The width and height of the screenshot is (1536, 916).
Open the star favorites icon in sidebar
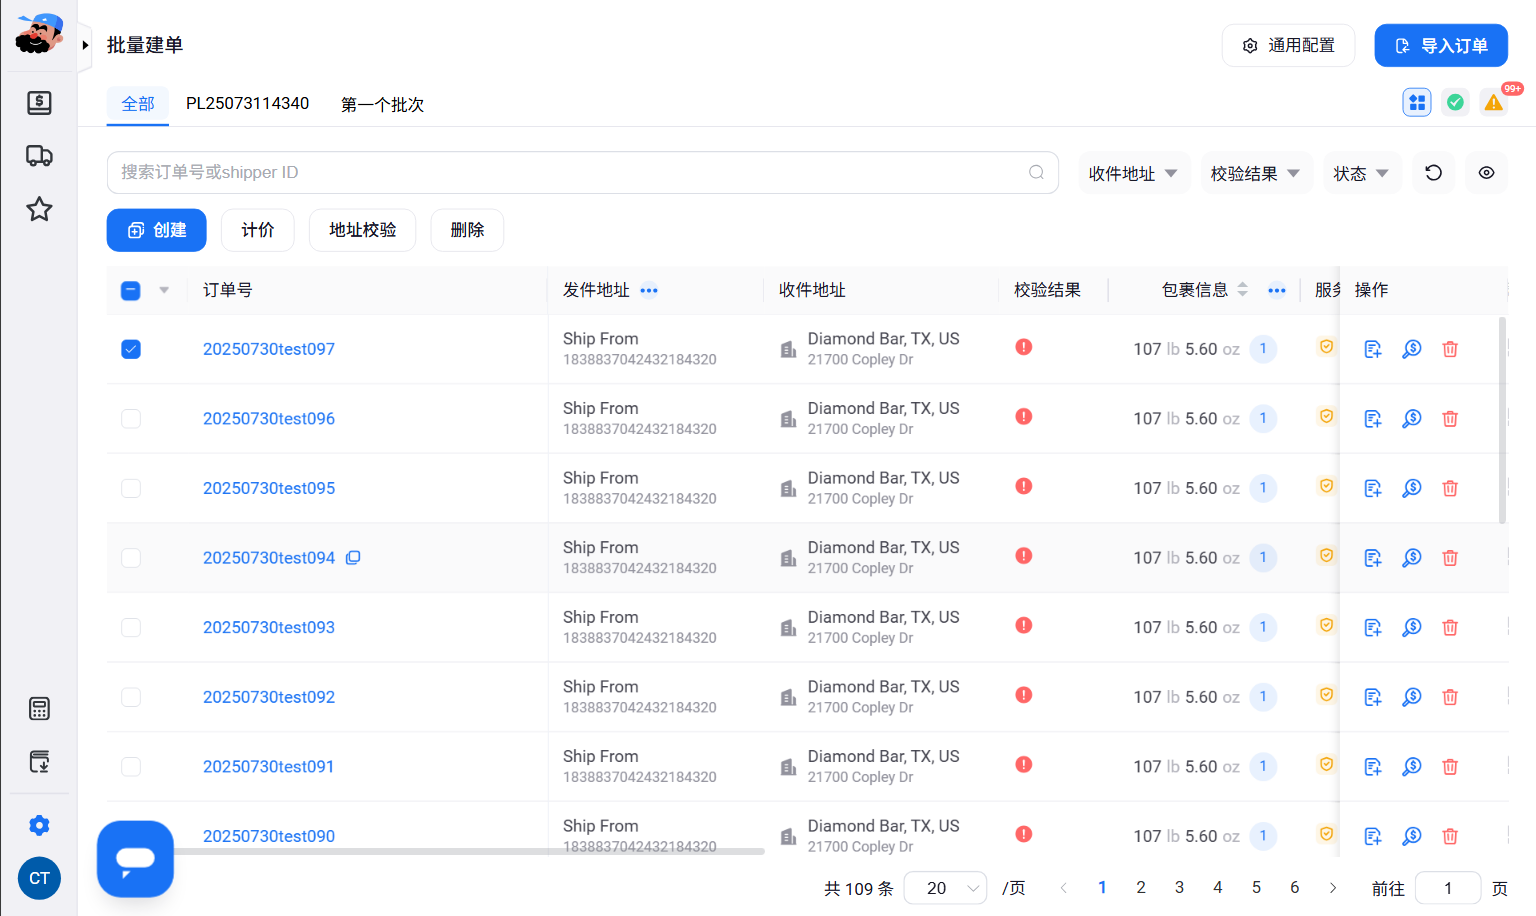(39, 209)
